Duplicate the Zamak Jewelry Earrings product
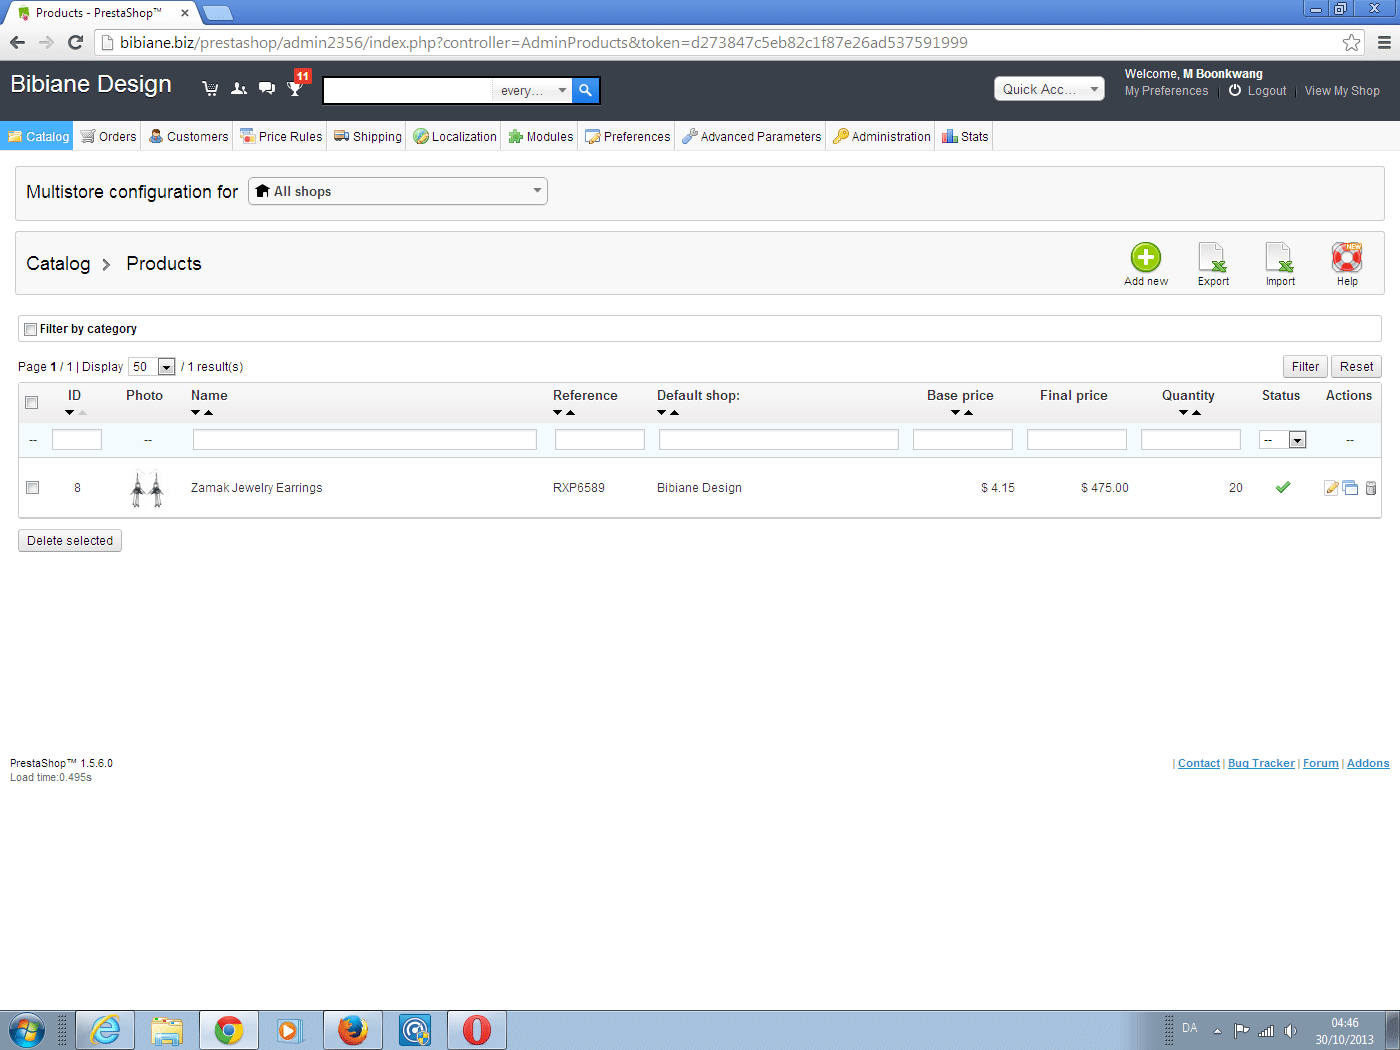This screenshot has height=1050, width=1400. [1350, 488]
